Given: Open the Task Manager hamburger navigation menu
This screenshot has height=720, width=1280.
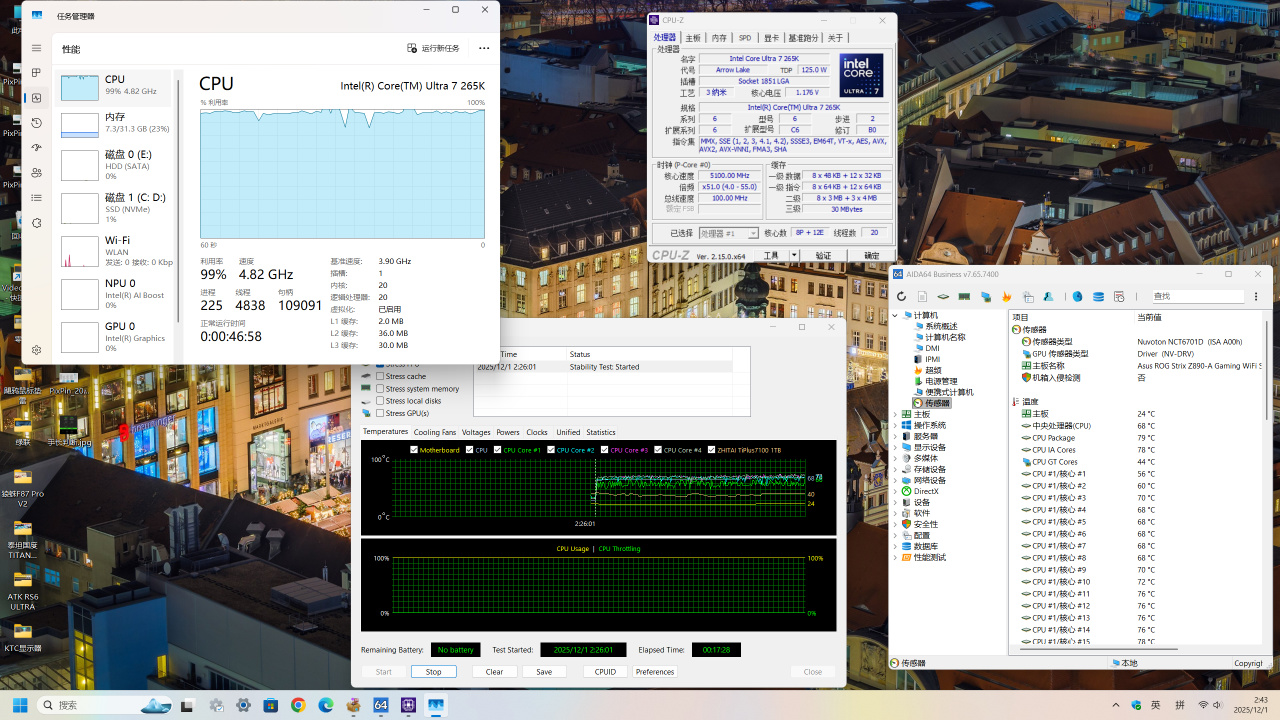Looking at the screenshot, I should 36,48.
